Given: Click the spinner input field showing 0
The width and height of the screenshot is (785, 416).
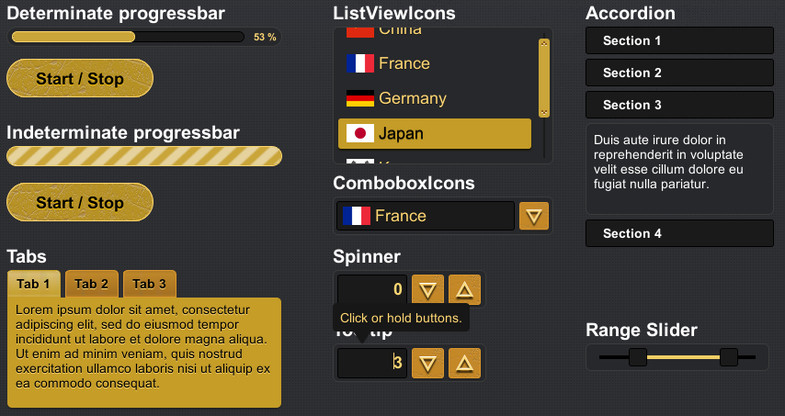Looking at the screenshot, I should pyautogui.click(x=372, y=289).
